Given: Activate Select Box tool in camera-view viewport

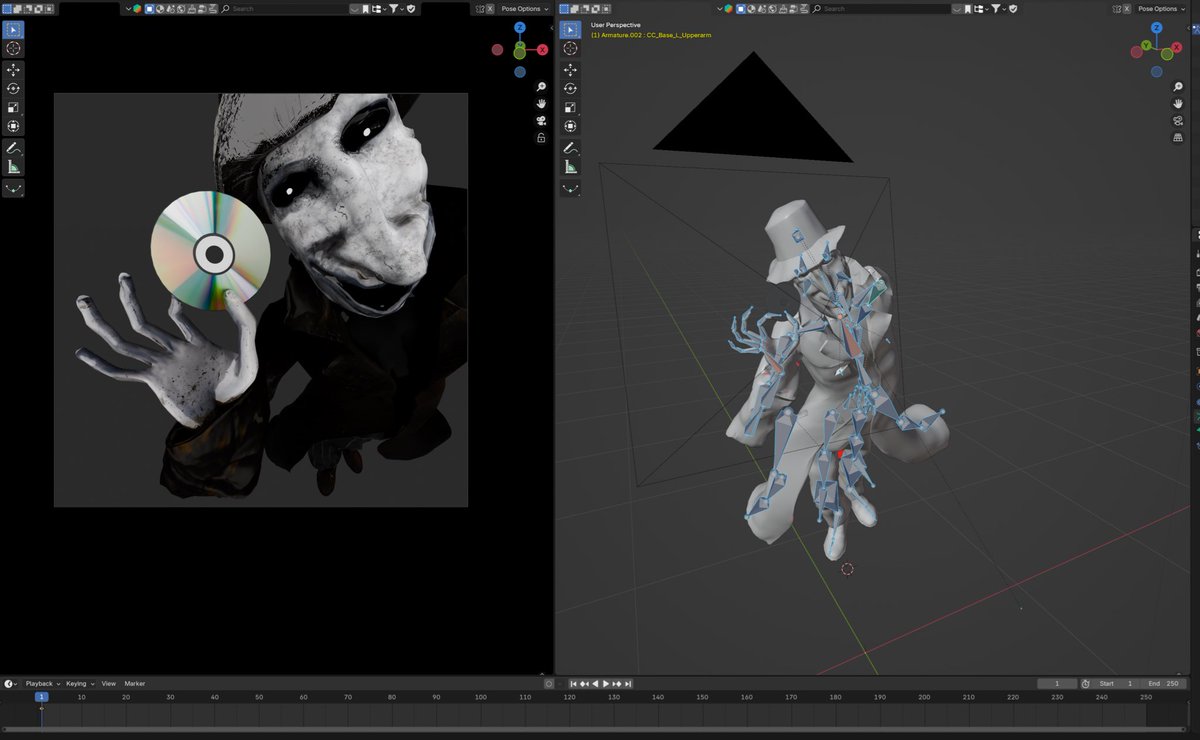Looking at the screenshot, I should [14, 29].
